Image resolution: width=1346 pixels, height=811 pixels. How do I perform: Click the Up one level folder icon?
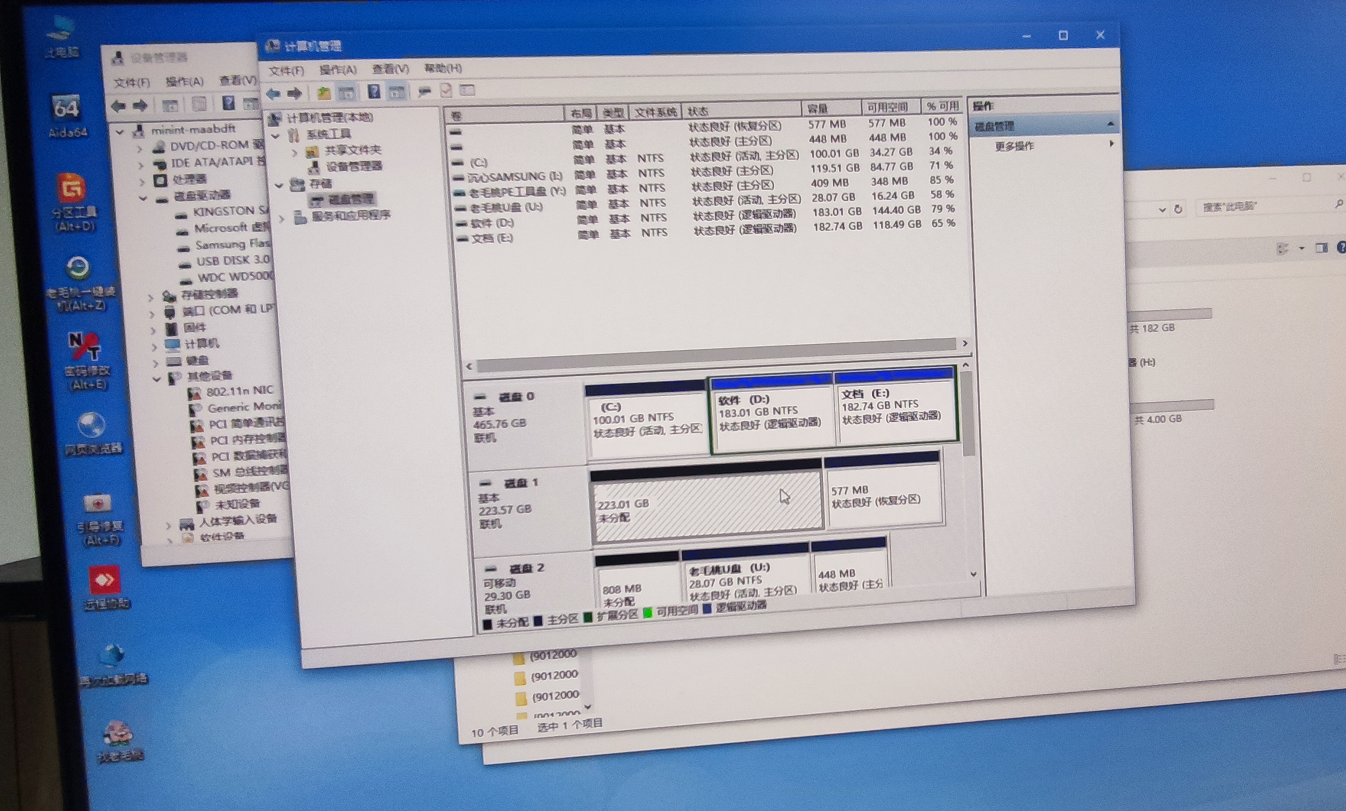[323, 93]
